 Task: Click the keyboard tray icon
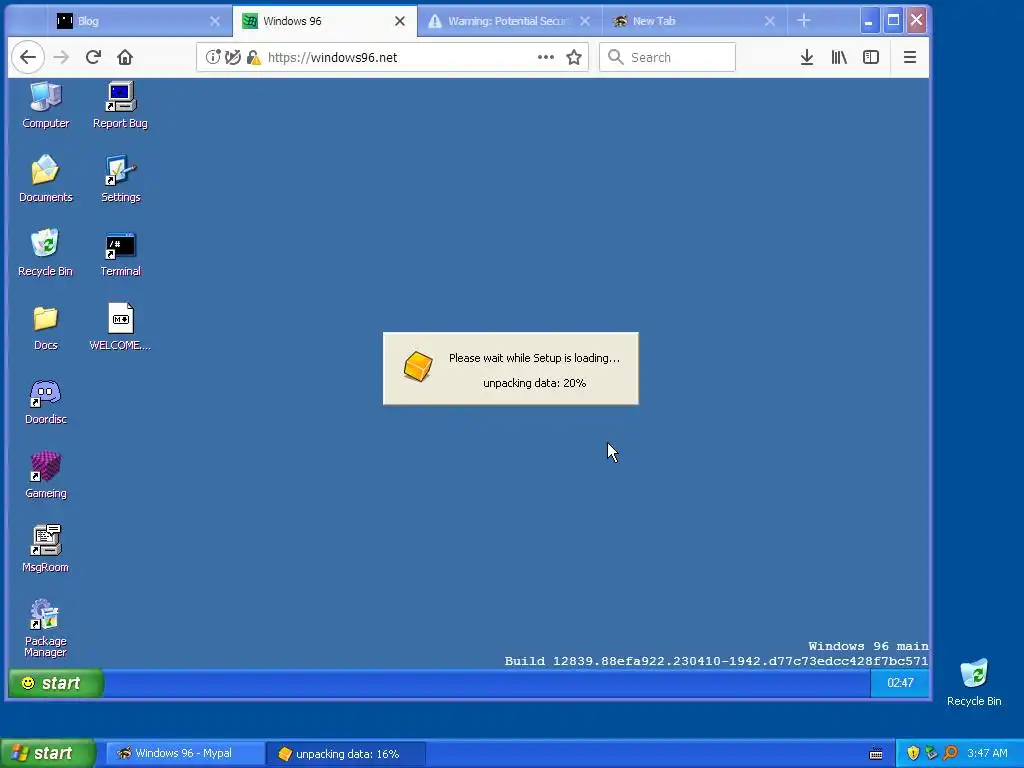pyautogui.click(x=876, y=754)
